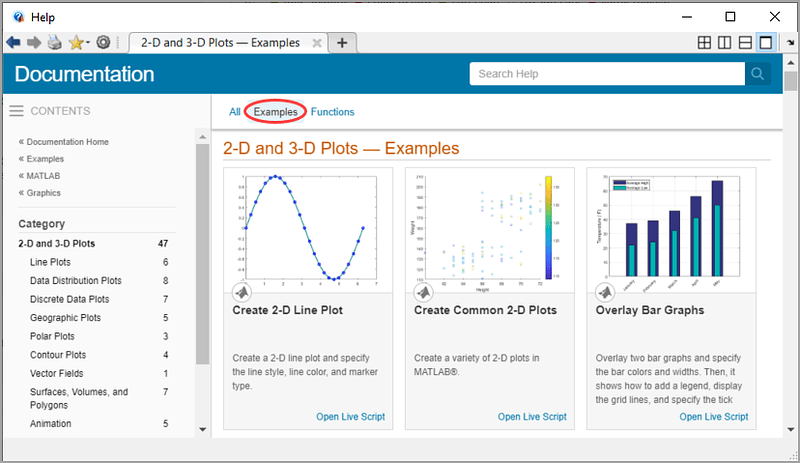Click in the Search Help field
The height and width of the screenshot is (463, 800).
pos(606,74)
